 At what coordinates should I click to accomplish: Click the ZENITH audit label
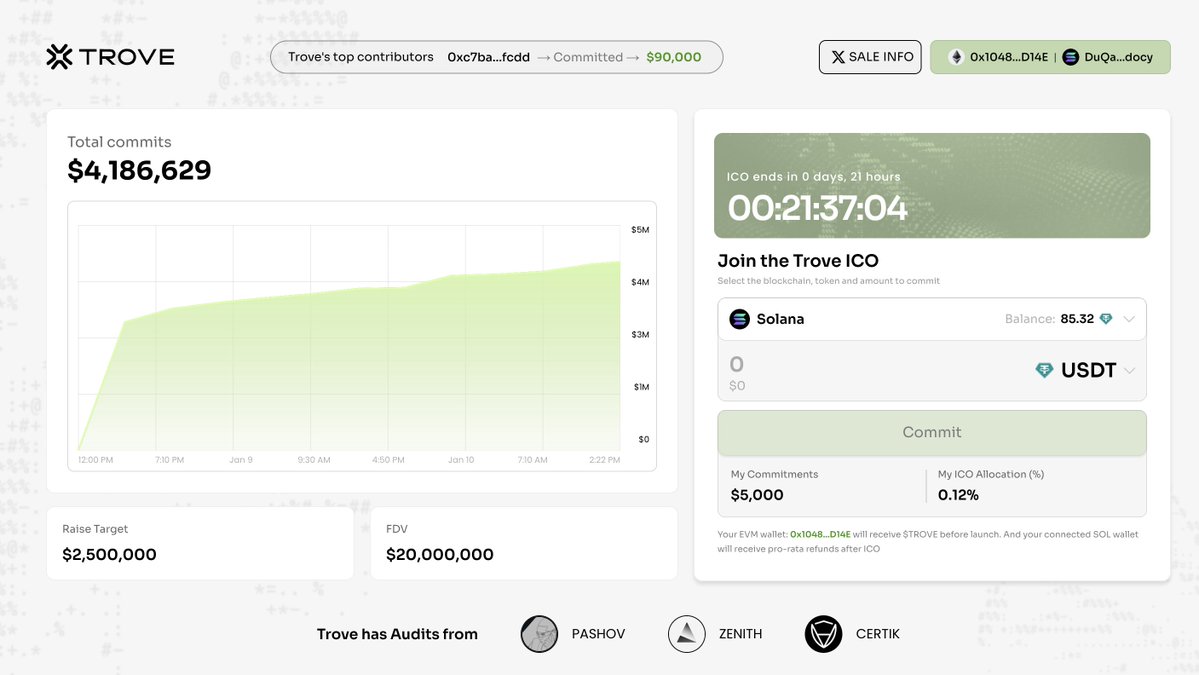point(740,634)
